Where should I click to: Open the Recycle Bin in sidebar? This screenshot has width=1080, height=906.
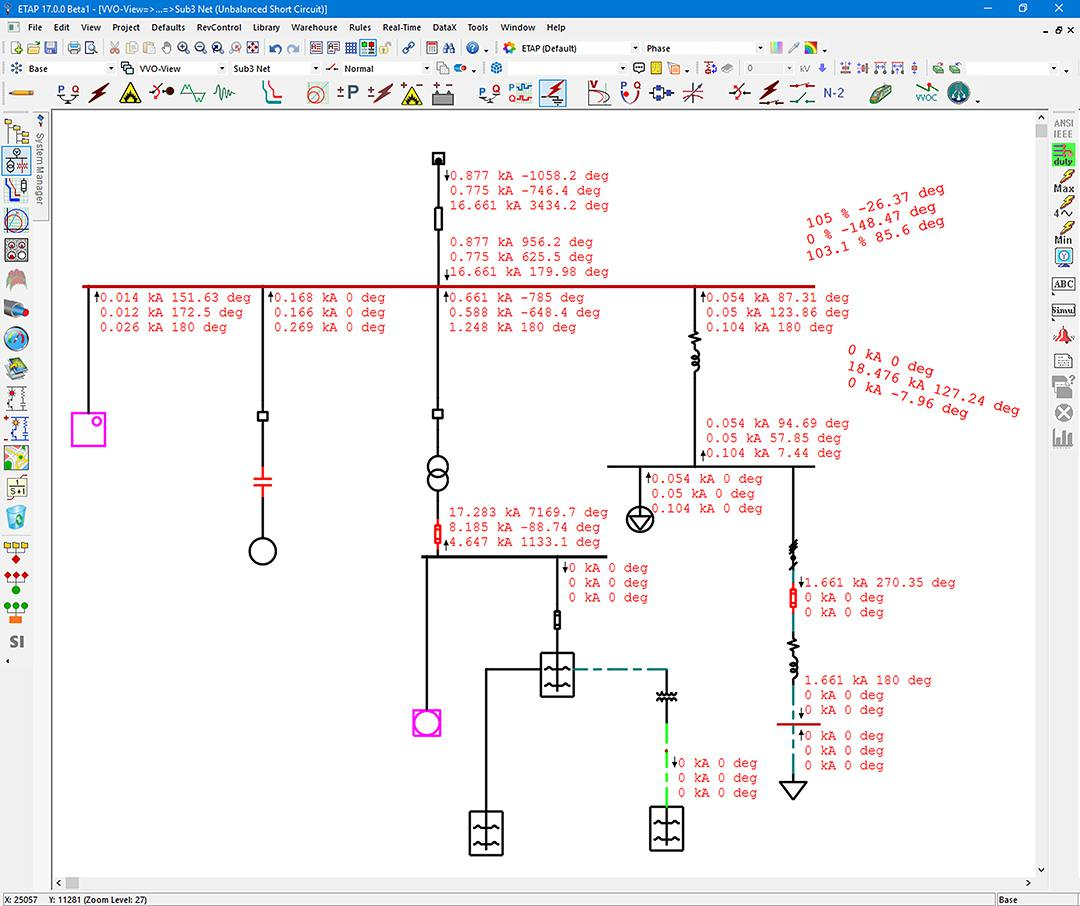(x=16, y=518)
